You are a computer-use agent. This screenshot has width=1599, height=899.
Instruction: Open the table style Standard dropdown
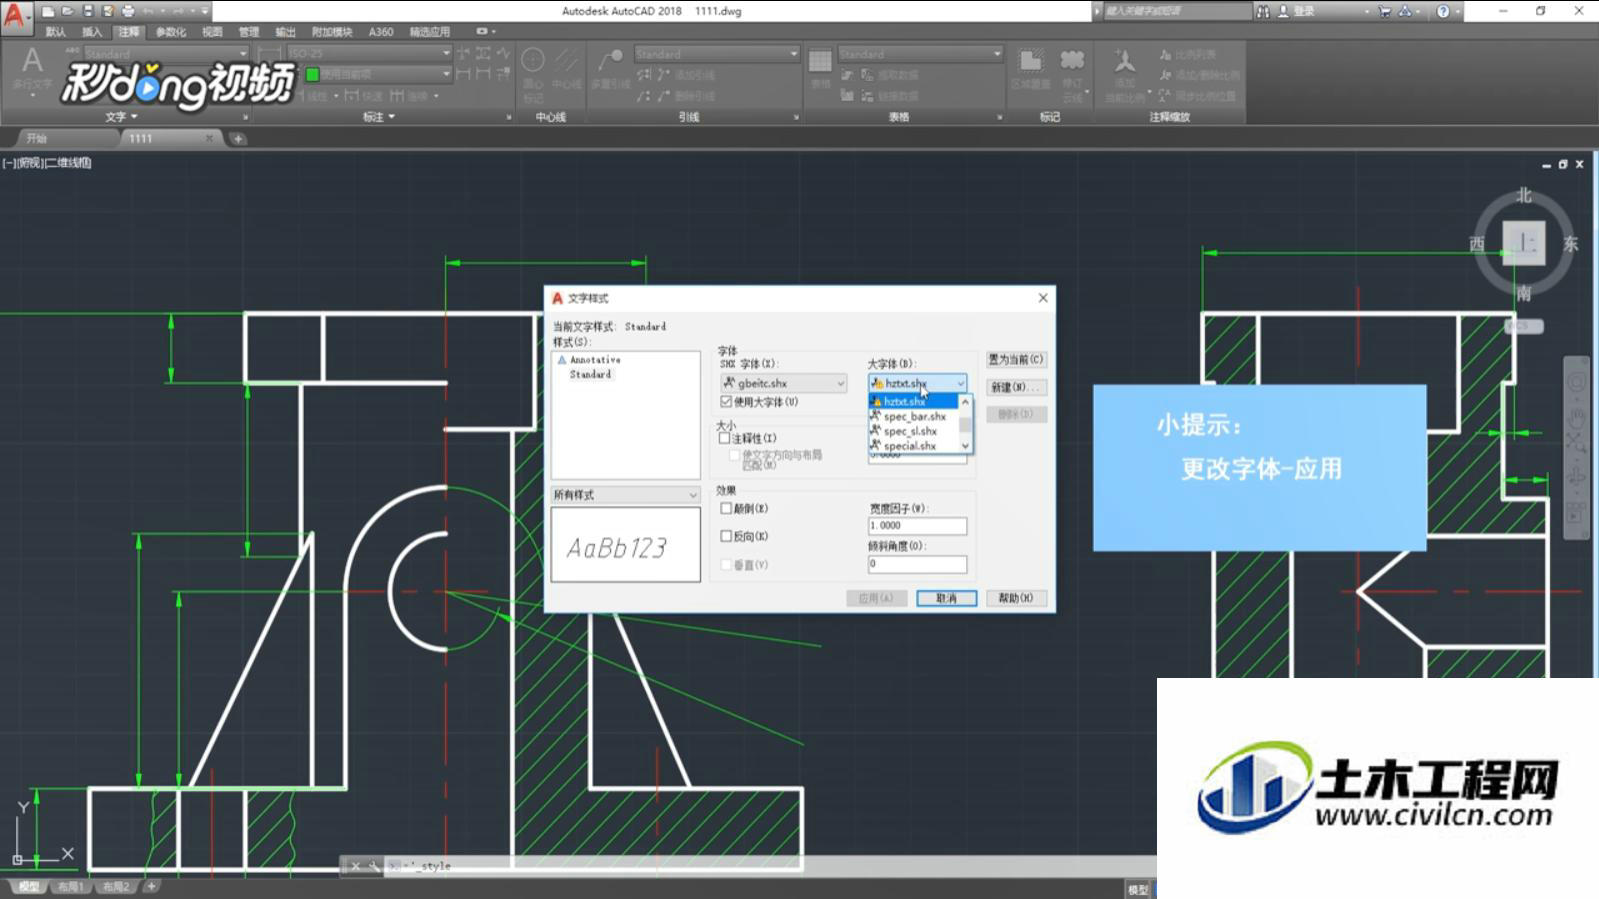[x=920, y=53]
